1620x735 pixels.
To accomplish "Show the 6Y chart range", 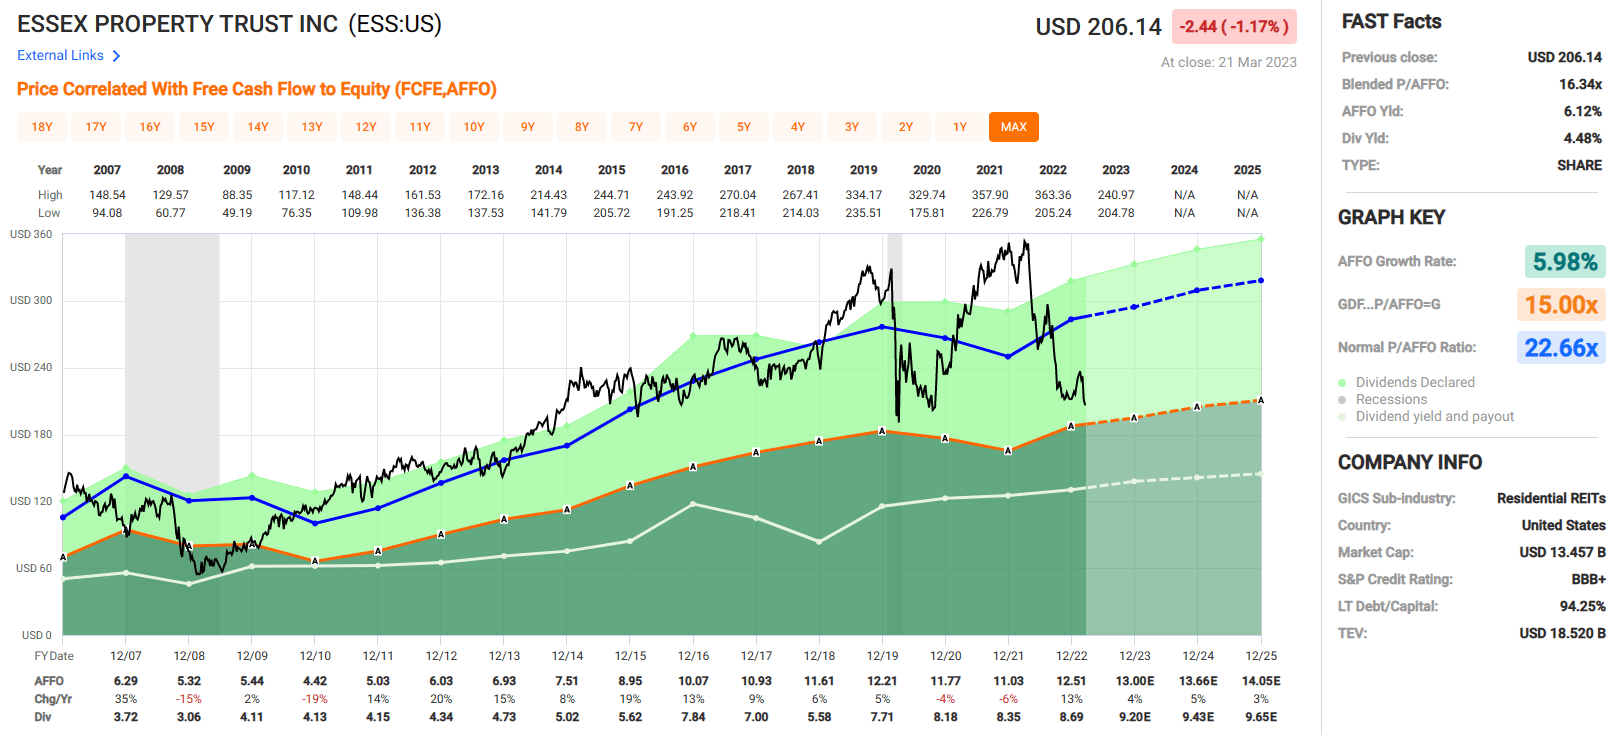I will tap(690, 127).
